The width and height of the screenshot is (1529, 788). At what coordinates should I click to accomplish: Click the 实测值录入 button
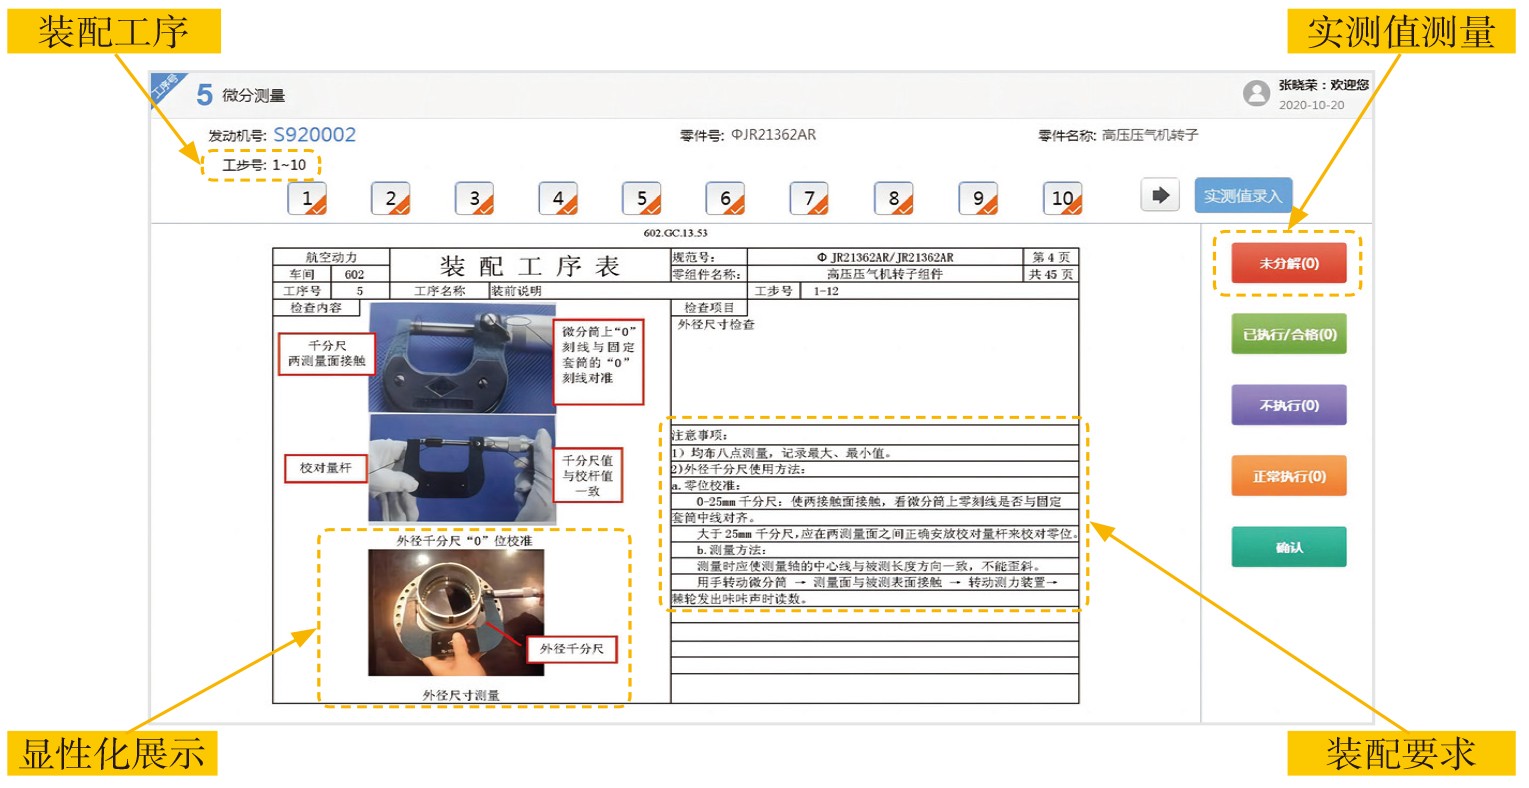tap(1243, 196)
